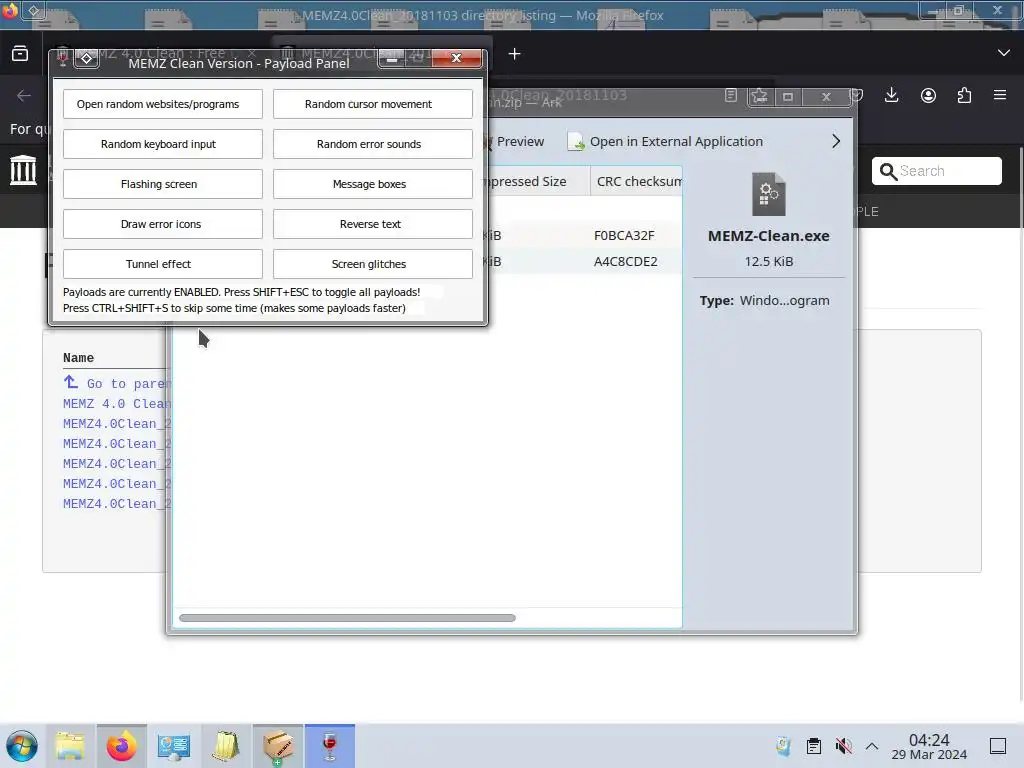Click the muted volume tray icon
The width and height of the screenshot is (1024, 768).
(x=843, y=746)
